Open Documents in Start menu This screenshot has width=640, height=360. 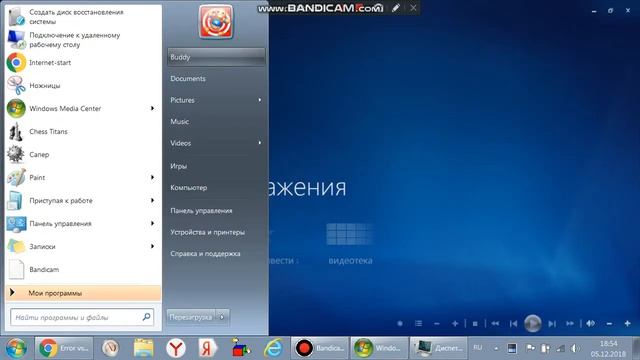pyautogui.click(x=216, y=78)
